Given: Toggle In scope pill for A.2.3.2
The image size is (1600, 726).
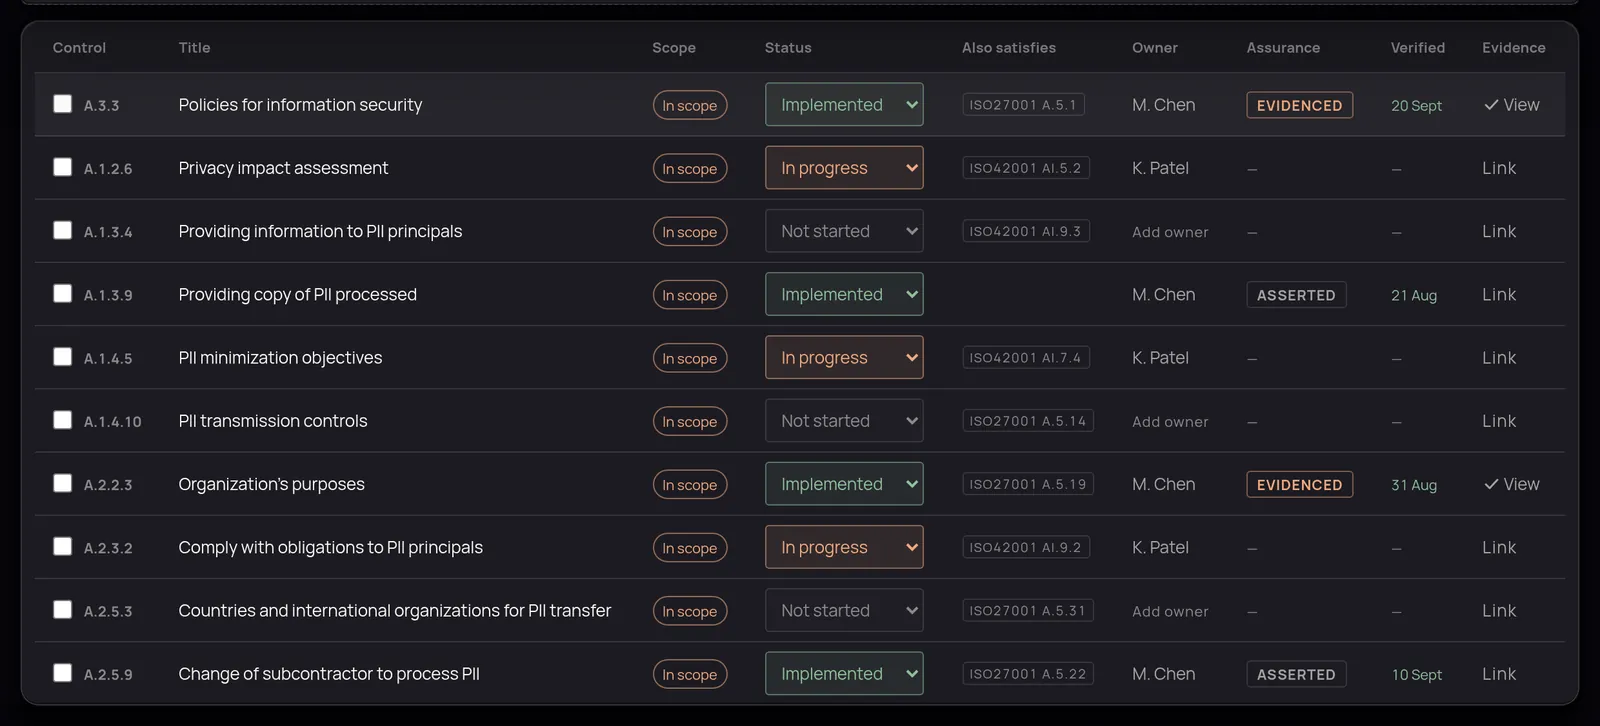Looking at the screenshot, I should 690,548.
